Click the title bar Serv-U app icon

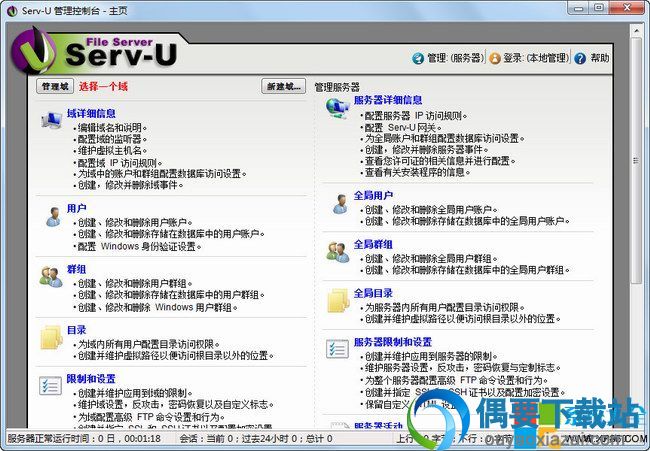pos(12,11)
